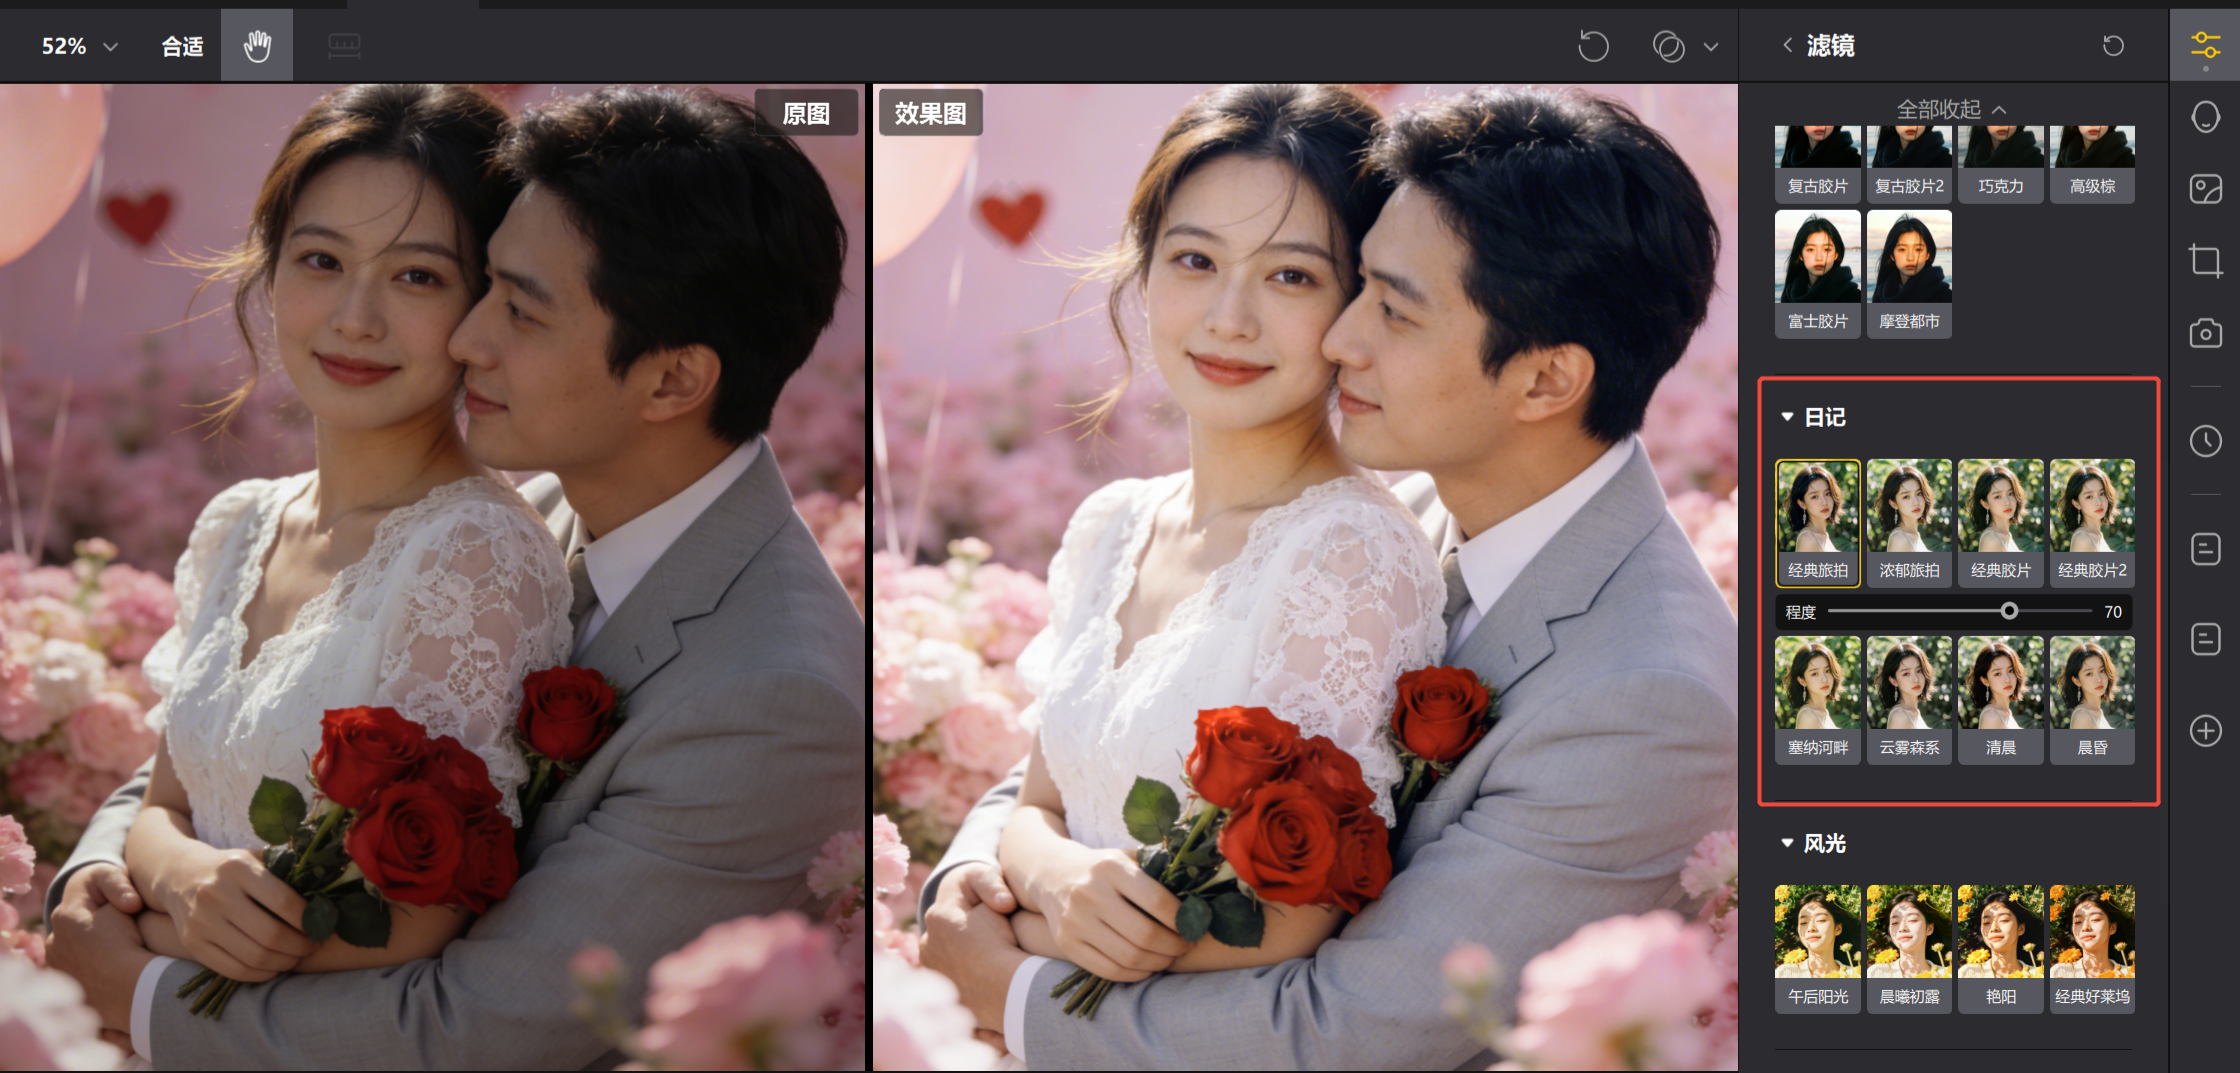Apply the 午后阳光 filter thumbnail
Viewport: 2240px width, 1073px height.
pyautogui.click(x=1817, y=947)
